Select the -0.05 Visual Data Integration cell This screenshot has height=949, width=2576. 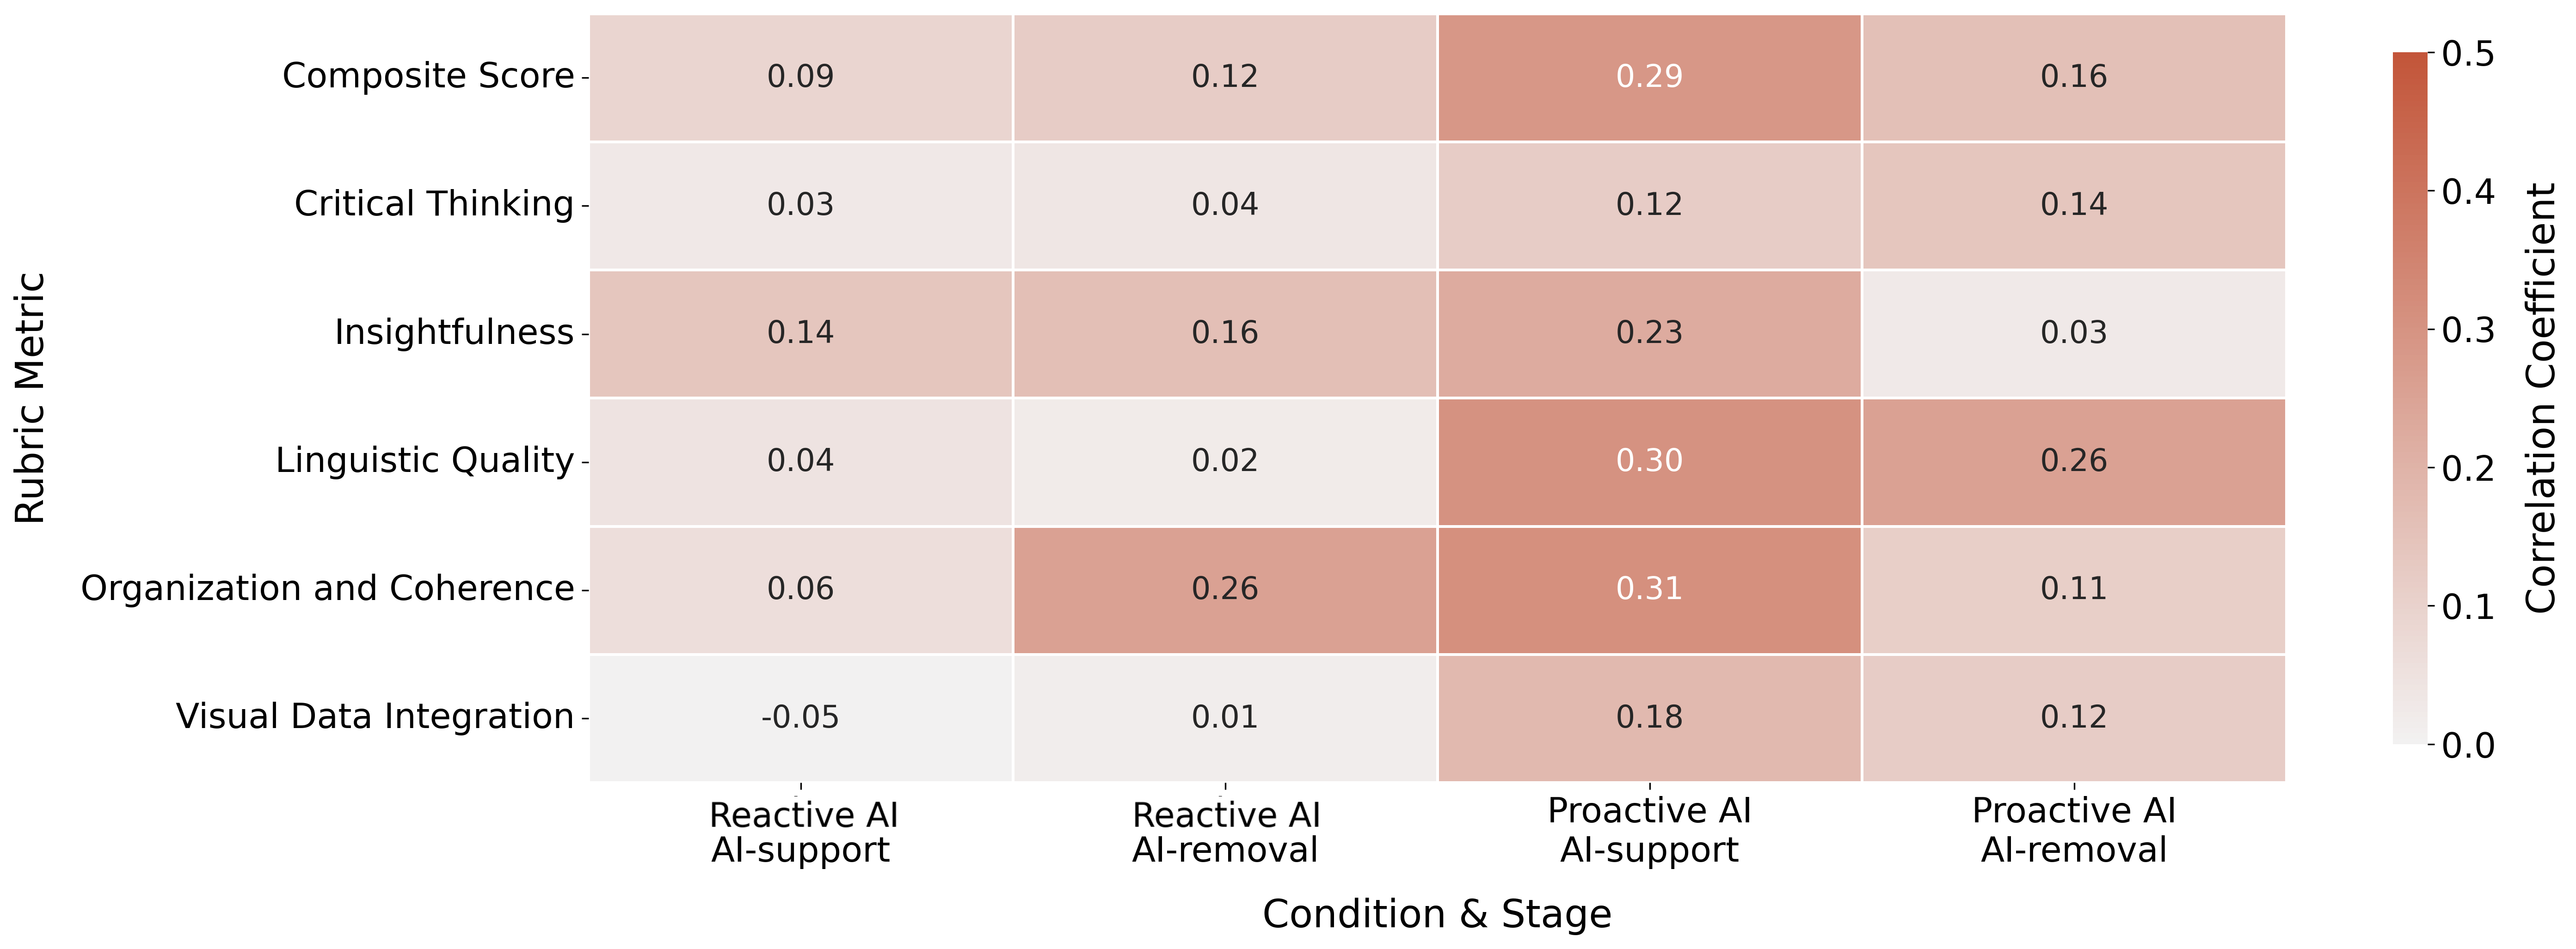point(800,717)
